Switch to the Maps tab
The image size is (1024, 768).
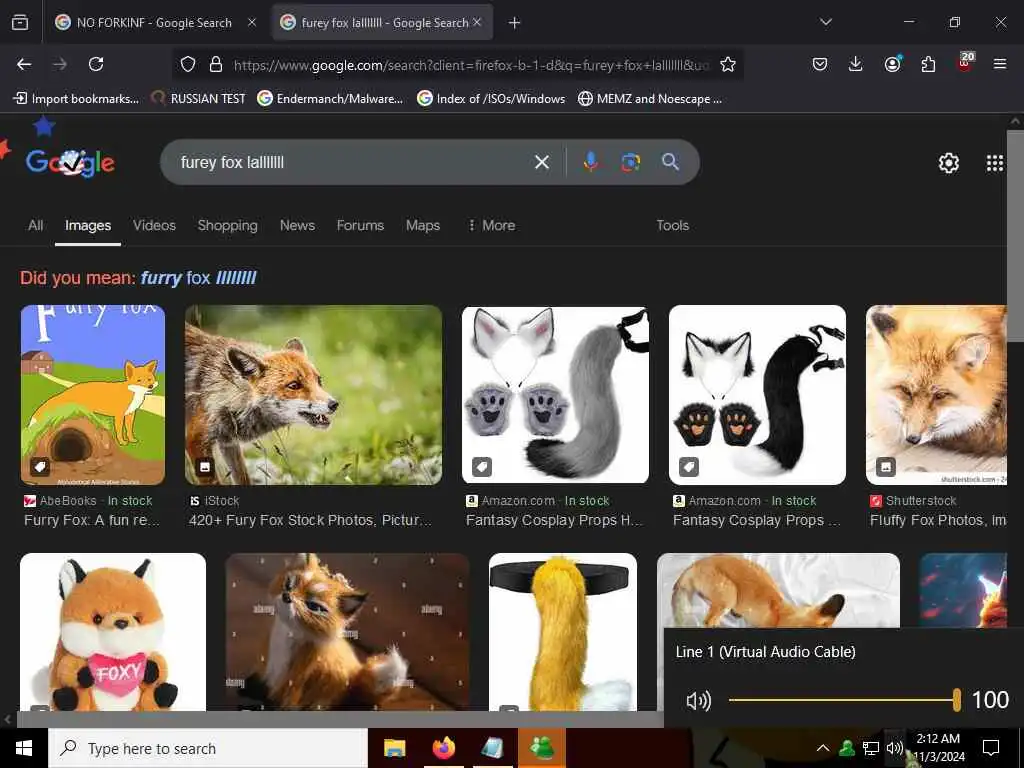pyautogui.click(x=423, y=225)
